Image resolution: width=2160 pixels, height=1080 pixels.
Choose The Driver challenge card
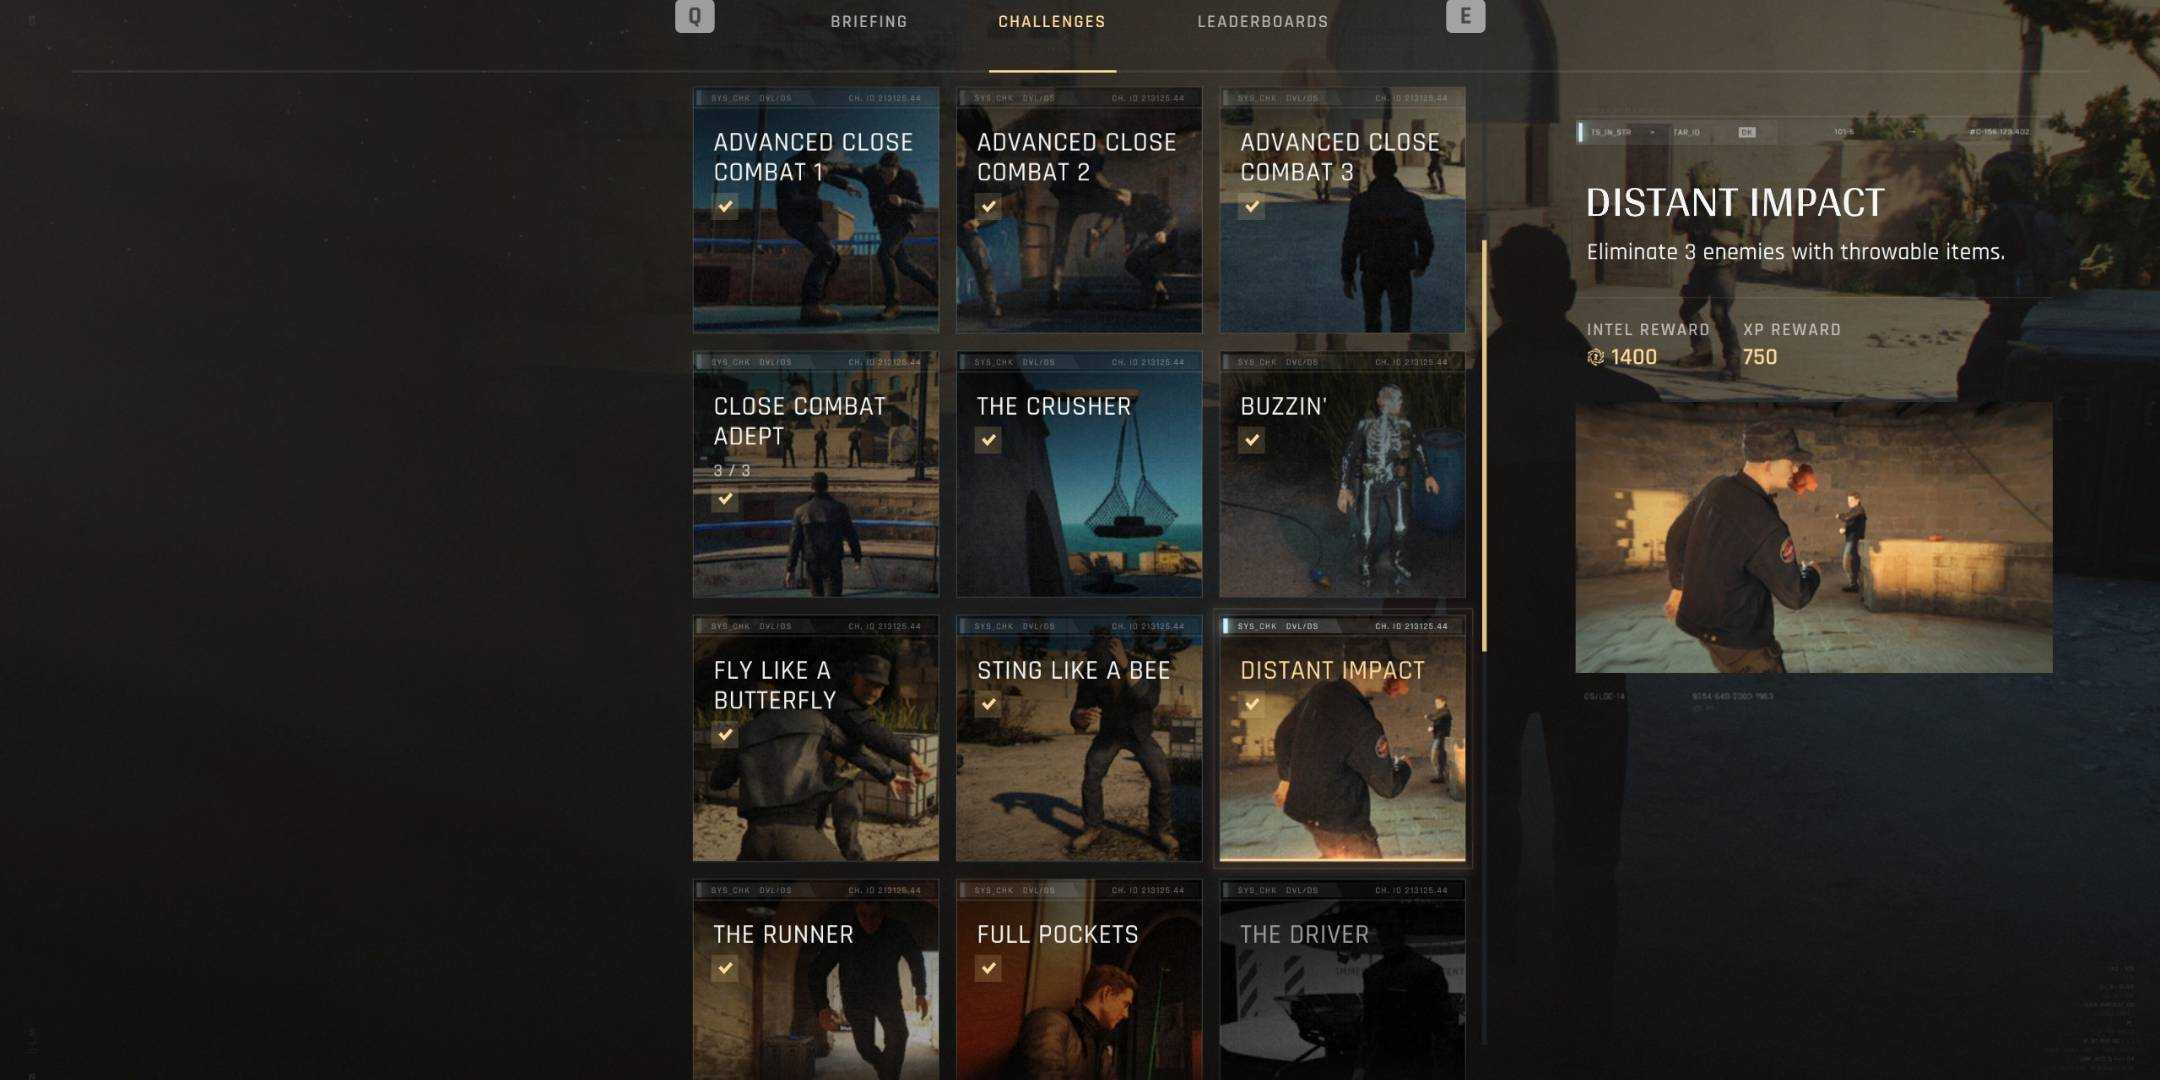point(1342,980)
